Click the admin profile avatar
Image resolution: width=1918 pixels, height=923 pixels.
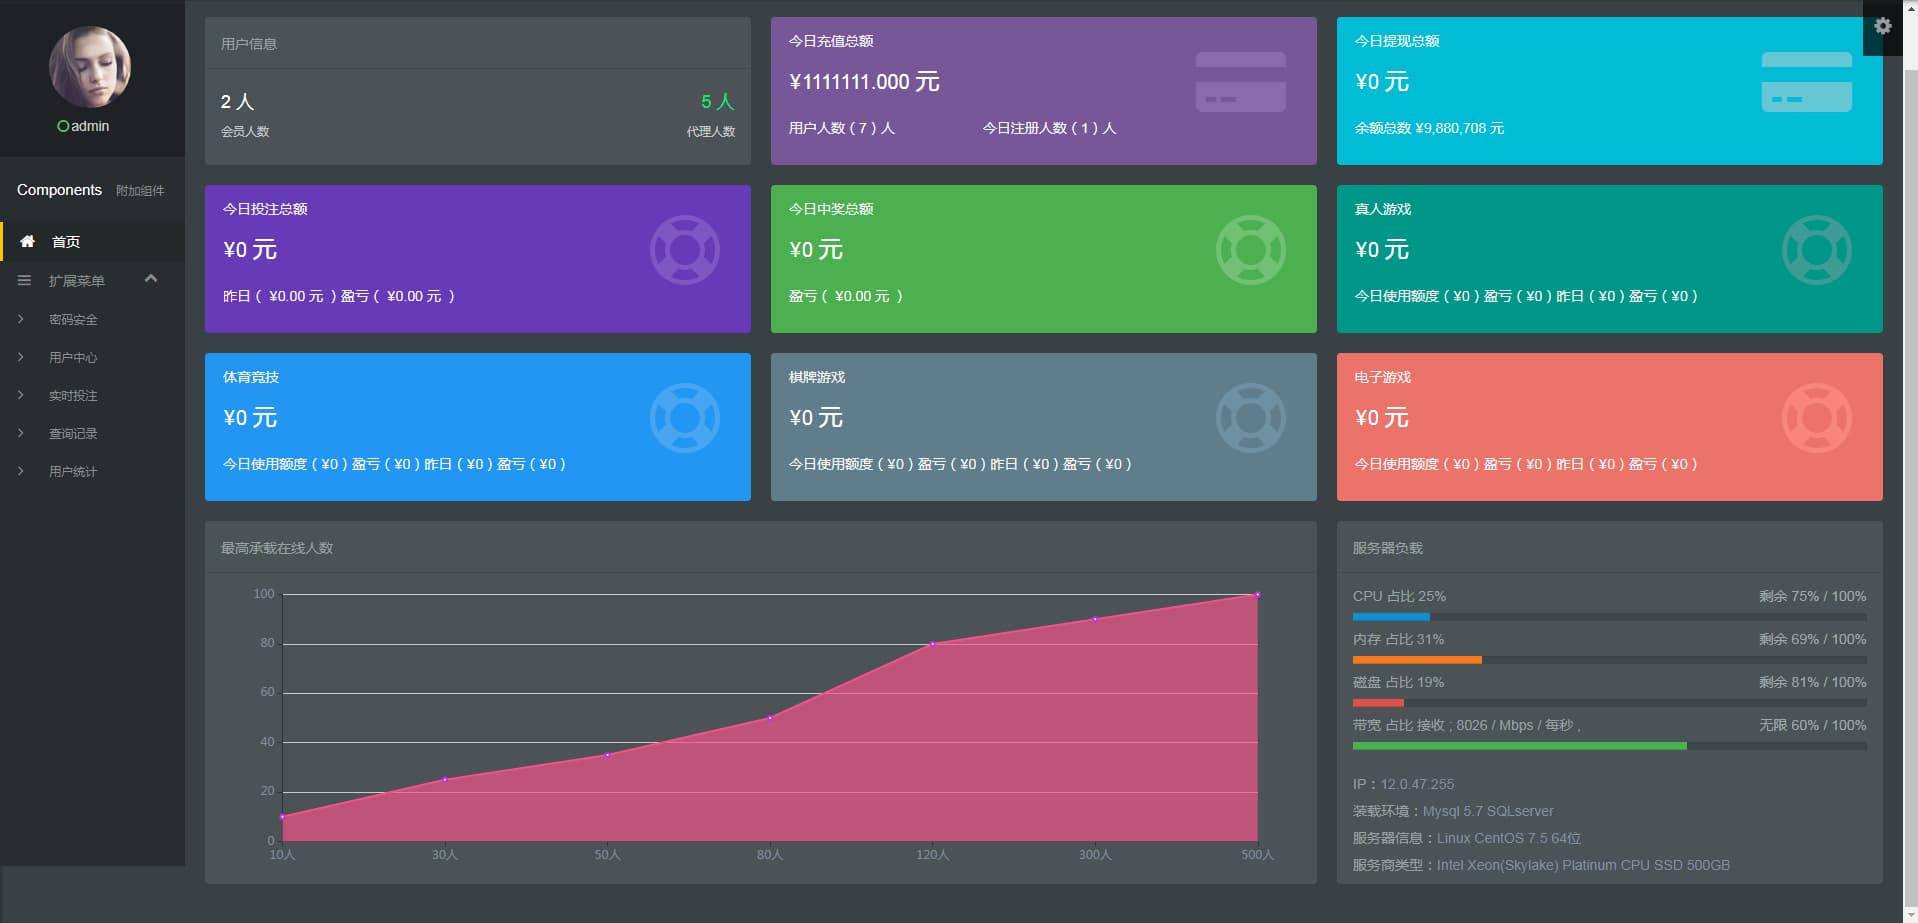pyautogui.click(x=90, y=67)
